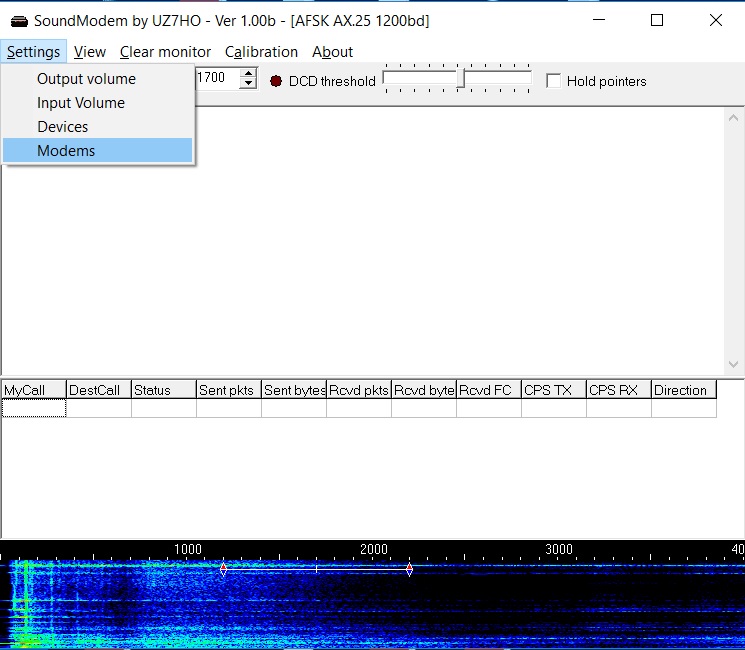Open the About menu
745x650 pixels.
pyautogui.click(x=332, y=52)
